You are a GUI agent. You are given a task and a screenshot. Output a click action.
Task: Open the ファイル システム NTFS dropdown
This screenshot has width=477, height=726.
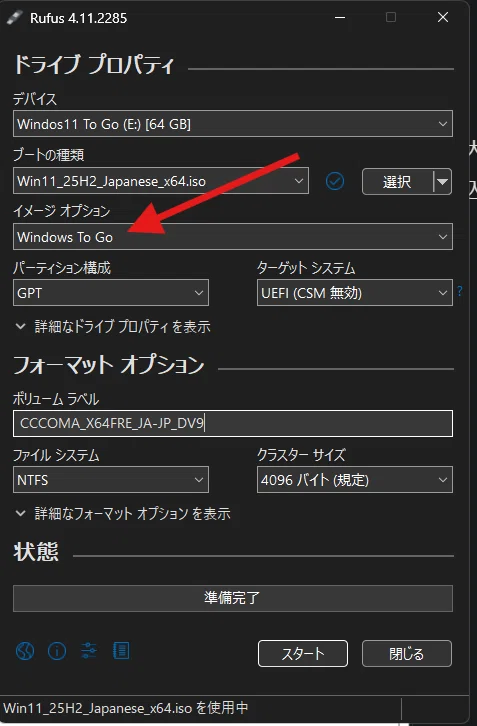pos(111,480)
